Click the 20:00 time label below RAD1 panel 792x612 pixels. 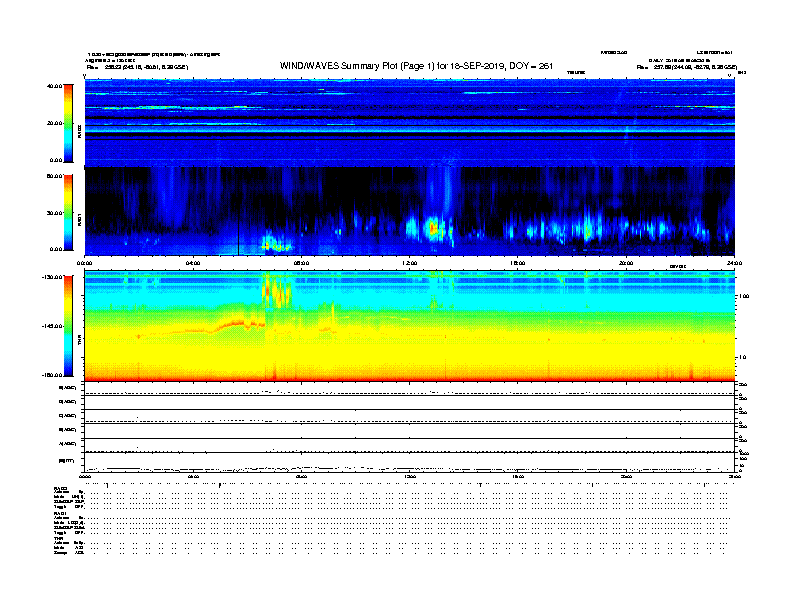pyautogui.click(x=626, y=263)
